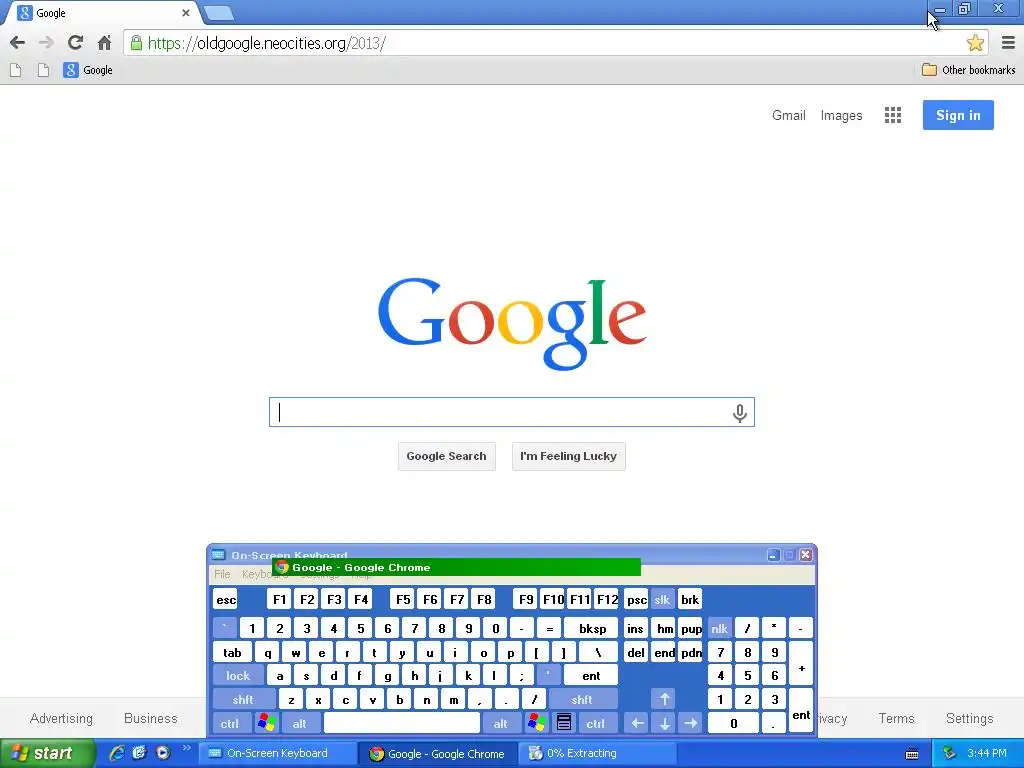Click the left arrow key on keyboard
The image size is (1024, 768).
(637, 724)
